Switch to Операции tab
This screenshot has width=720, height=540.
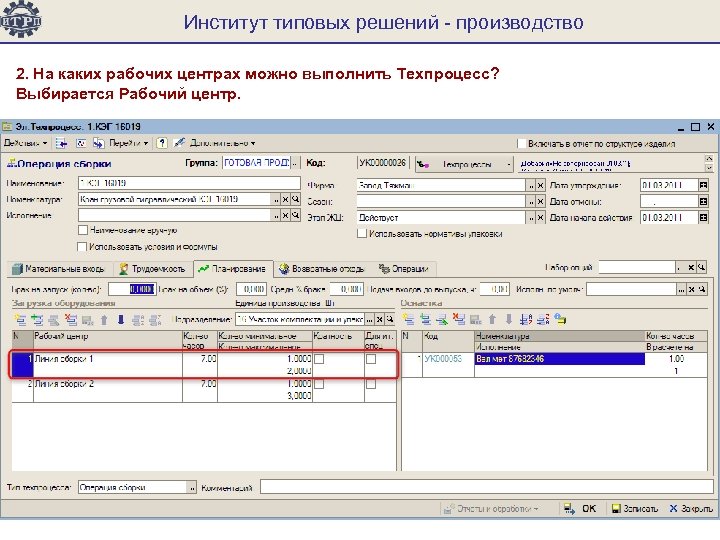tap(403, 269)
